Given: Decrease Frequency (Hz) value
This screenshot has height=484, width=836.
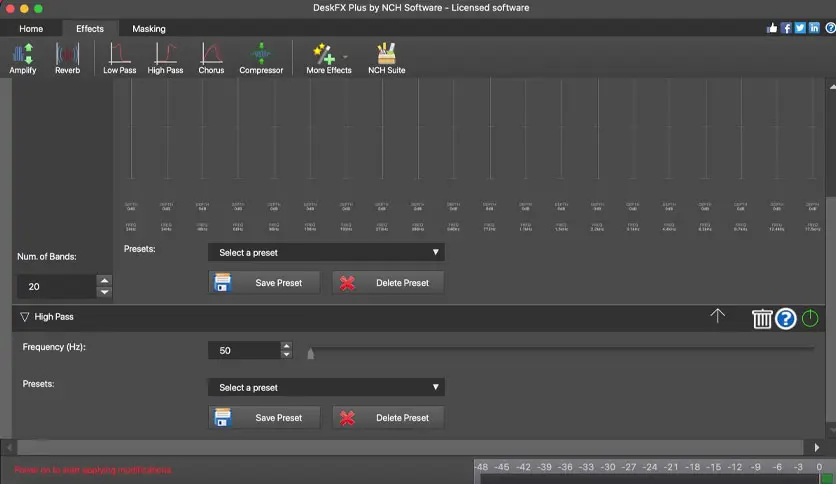Looking at the screenshot, I should 286,354.
